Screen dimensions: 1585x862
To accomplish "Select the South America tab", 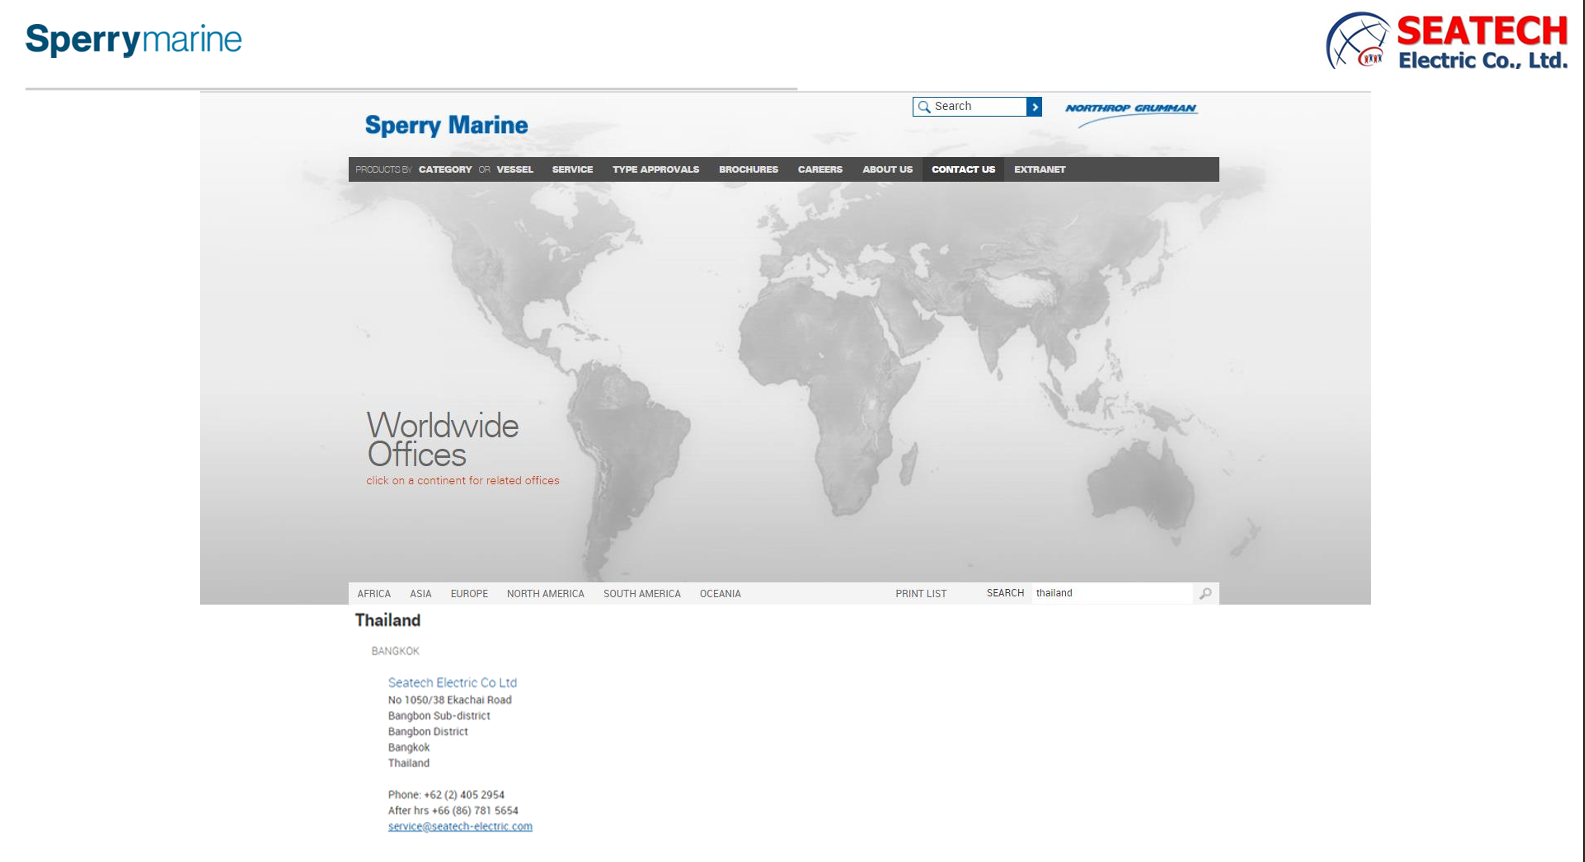I will pos(641,594).
